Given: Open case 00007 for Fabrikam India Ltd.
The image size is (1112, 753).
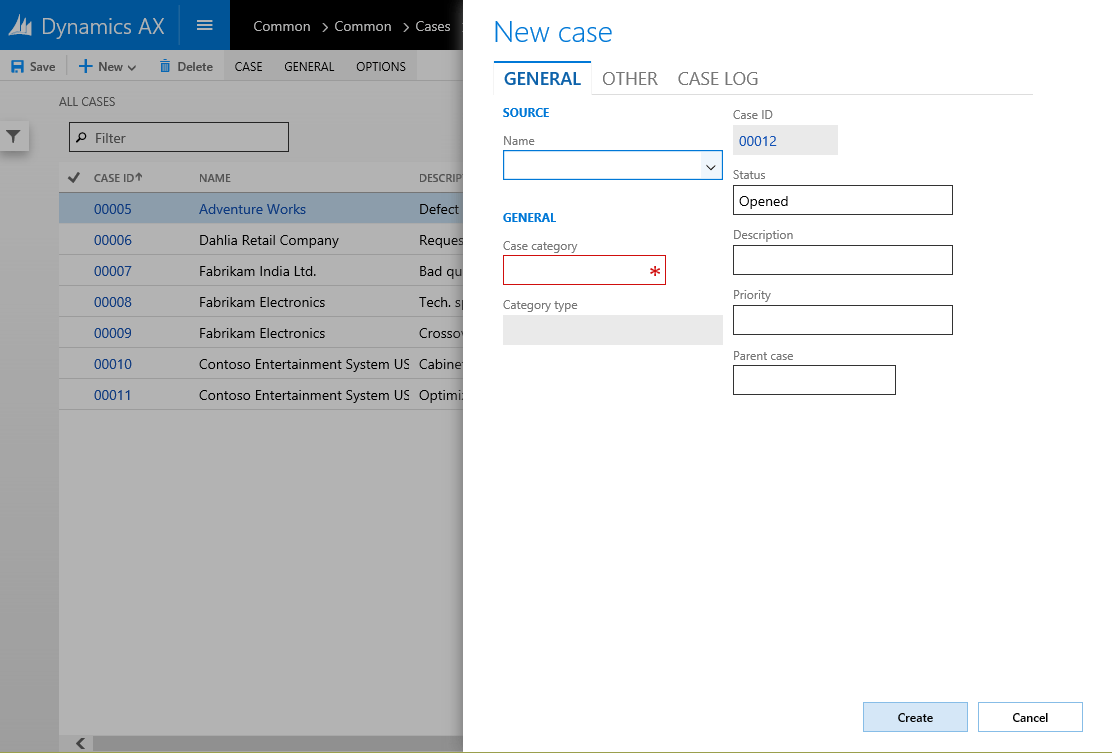Looking at the screenshot, I should pyautogui.click(x=112, y=271).
